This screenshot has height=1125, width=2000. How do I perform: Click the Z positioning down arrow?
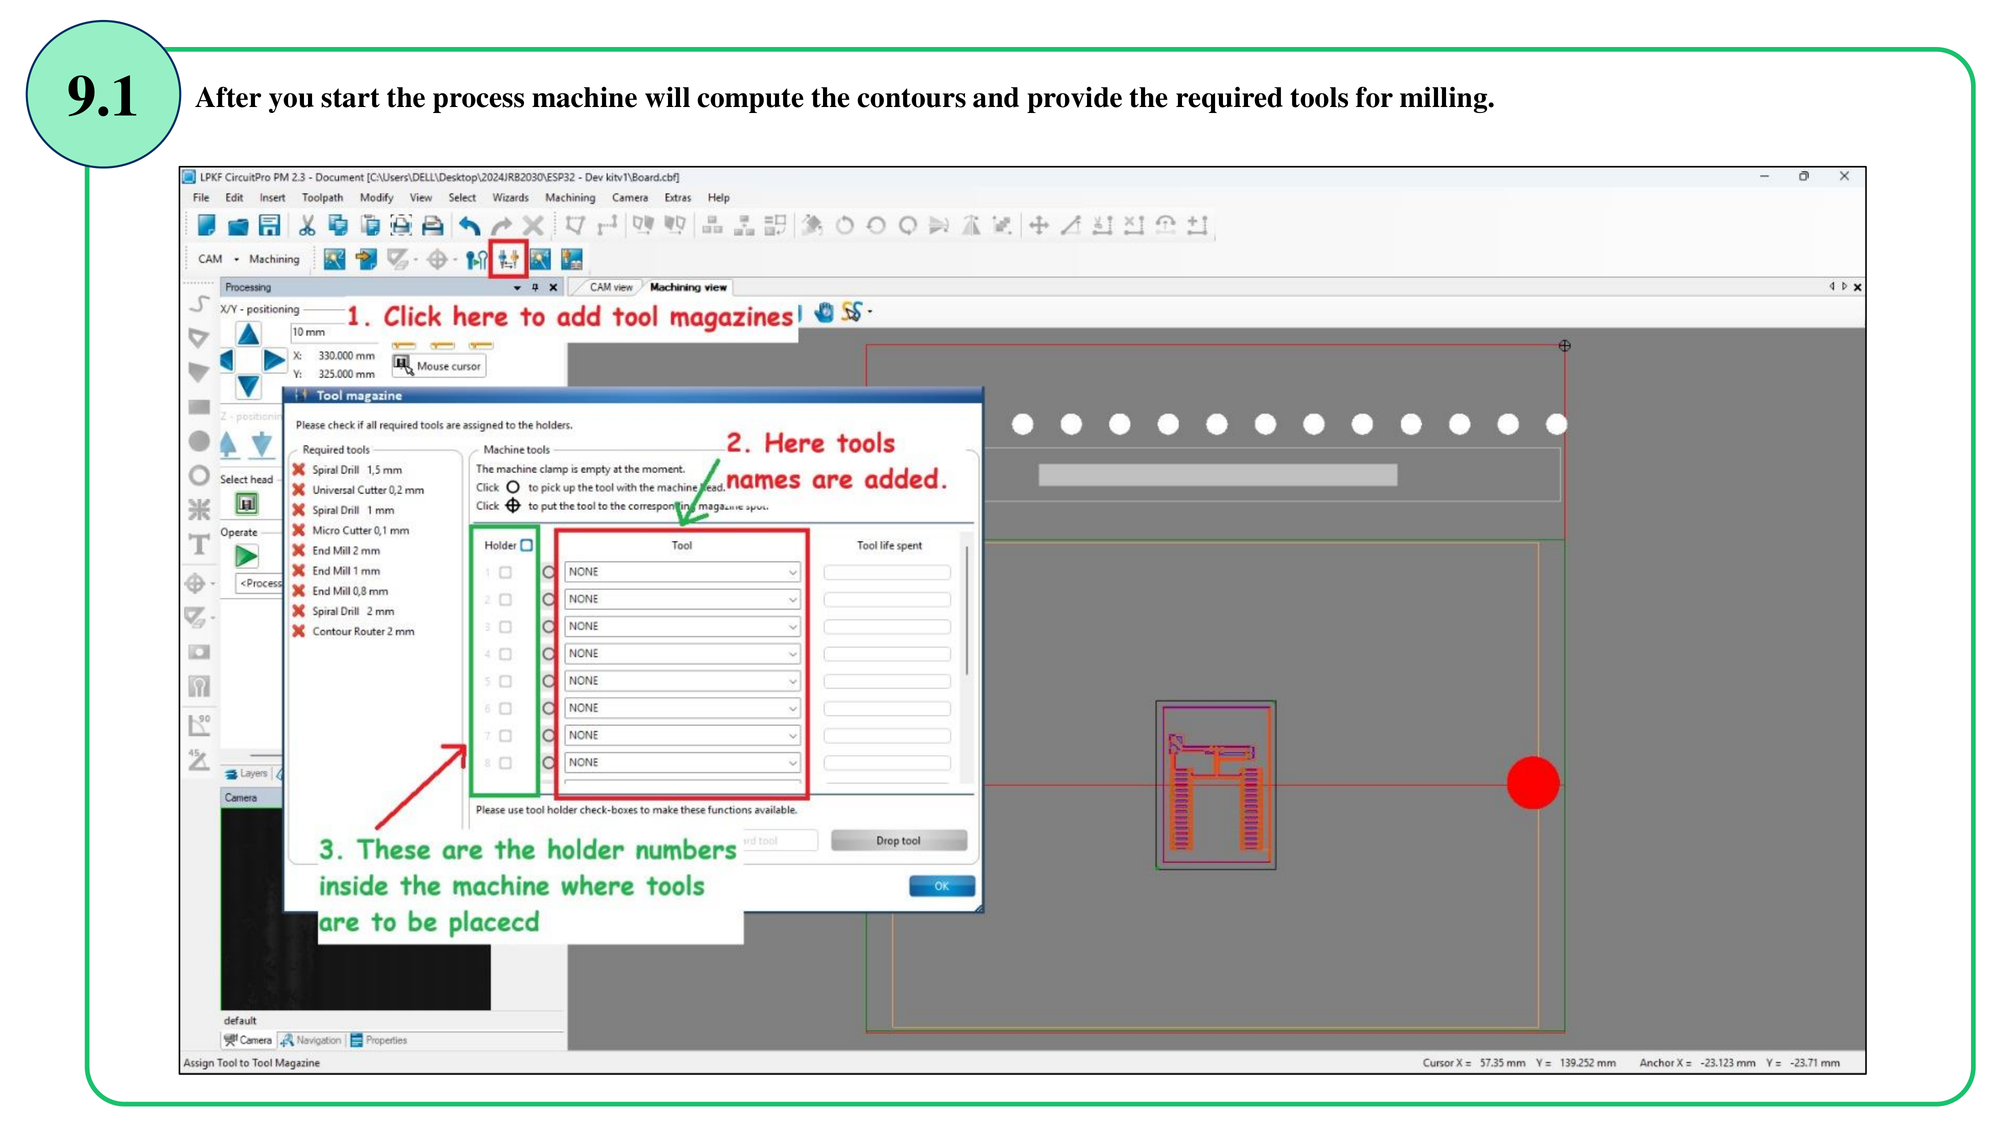coord(261,444)
